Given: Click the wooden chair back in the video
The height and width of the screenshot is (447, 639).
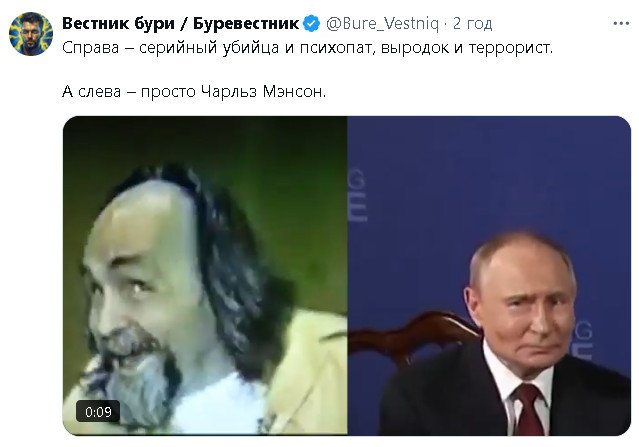Looking at the screenshot, I should [x=412, y=336].
